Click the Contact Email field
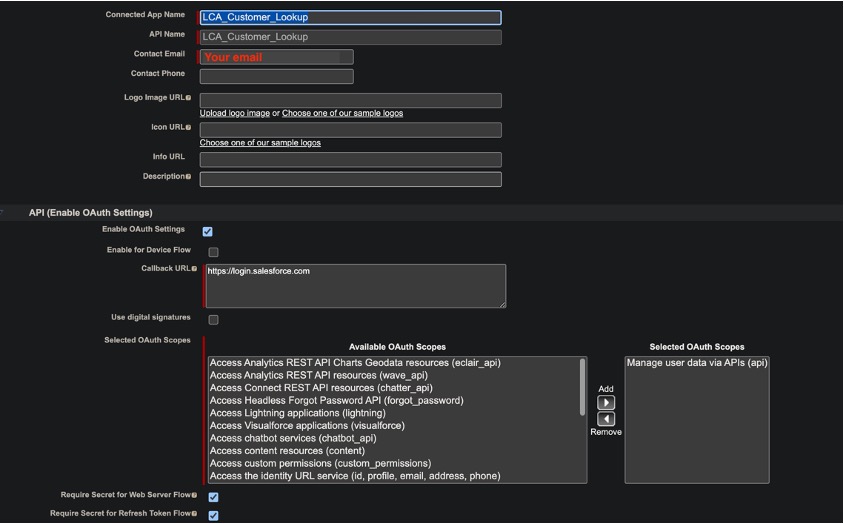This screenshot has height=524, width=844. [277, 57]
